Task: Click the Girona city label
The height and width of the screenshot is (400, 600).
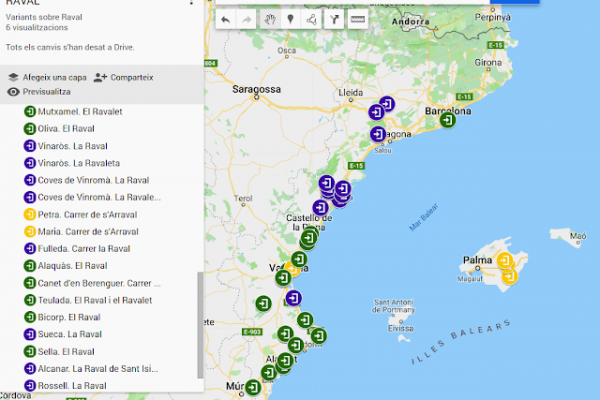Action: [488, 62]
